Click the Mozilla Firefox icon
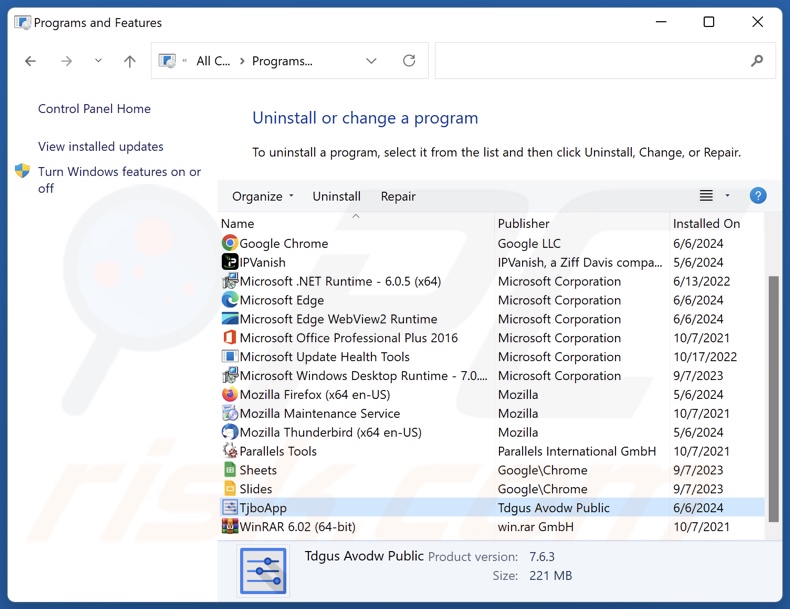This screenshot has width=790, height=609. click(x=230, y=395)
